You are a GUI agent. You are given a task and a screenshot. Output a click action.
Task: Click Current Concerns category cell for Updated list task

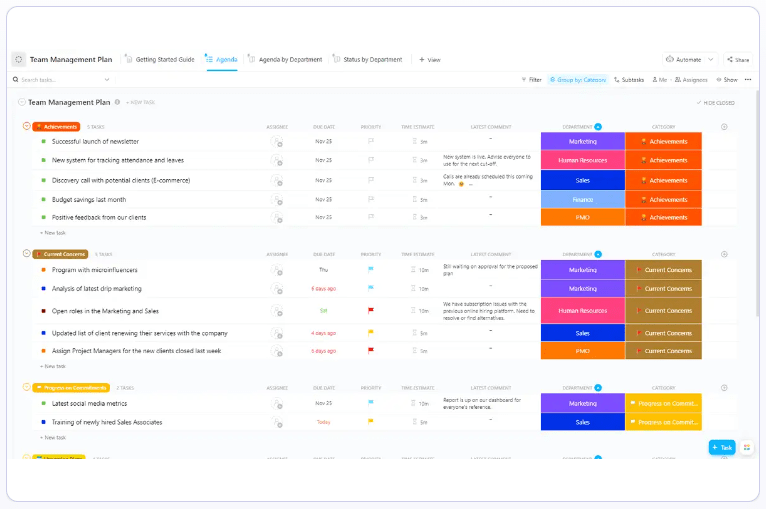tap(663, 333)
